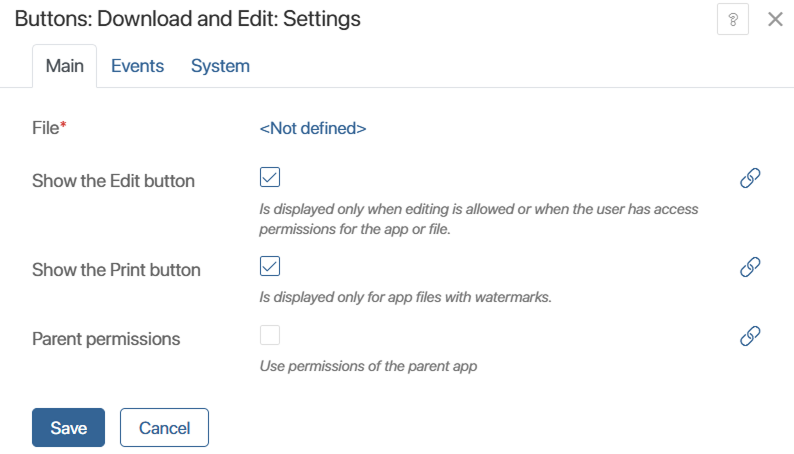The image size is (794, 454).
Task: Click link icon beside Parent permissions
Action: 750,336
